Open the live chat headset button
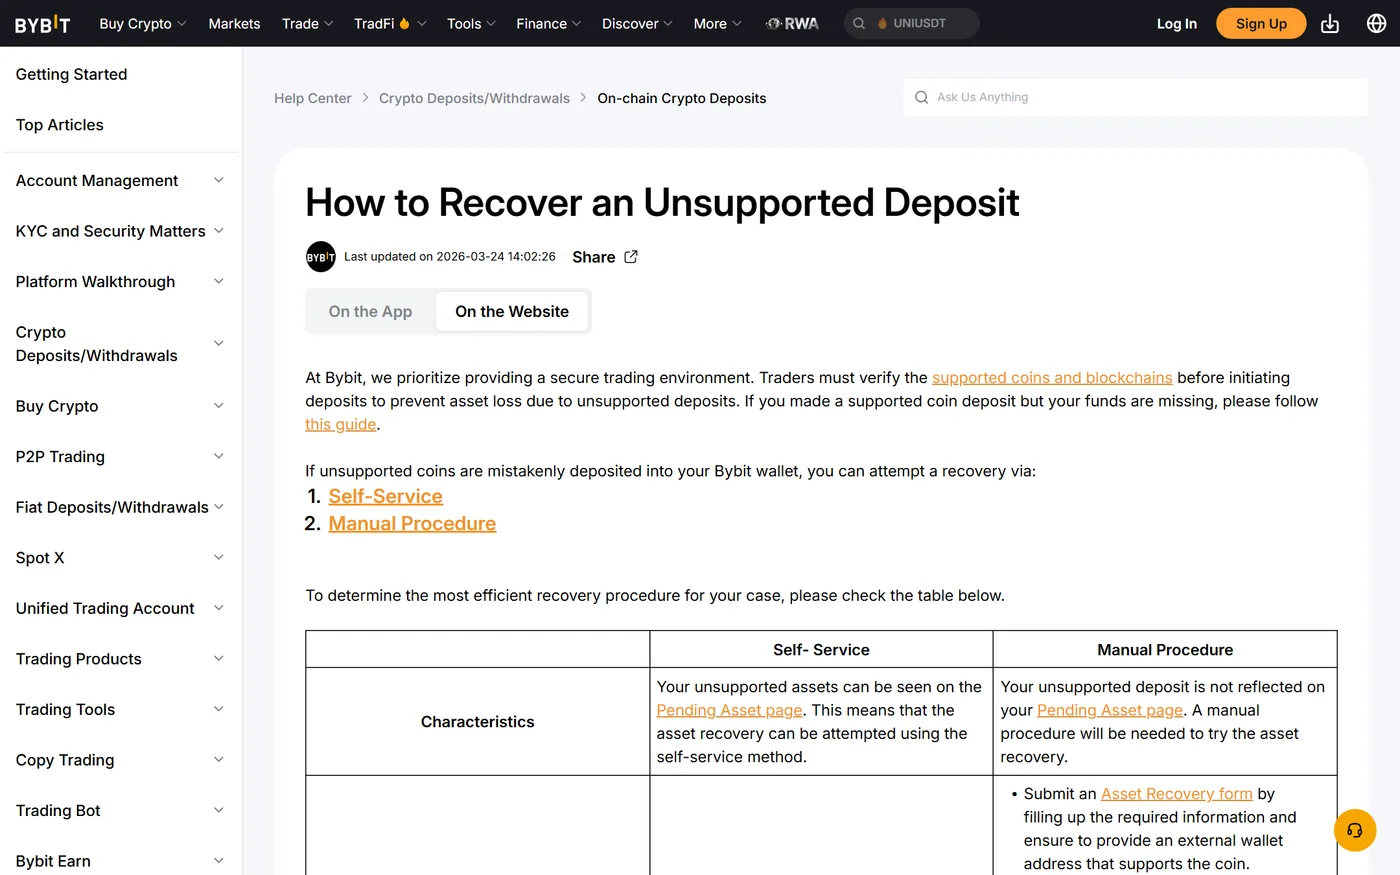 click(1355, 830)
